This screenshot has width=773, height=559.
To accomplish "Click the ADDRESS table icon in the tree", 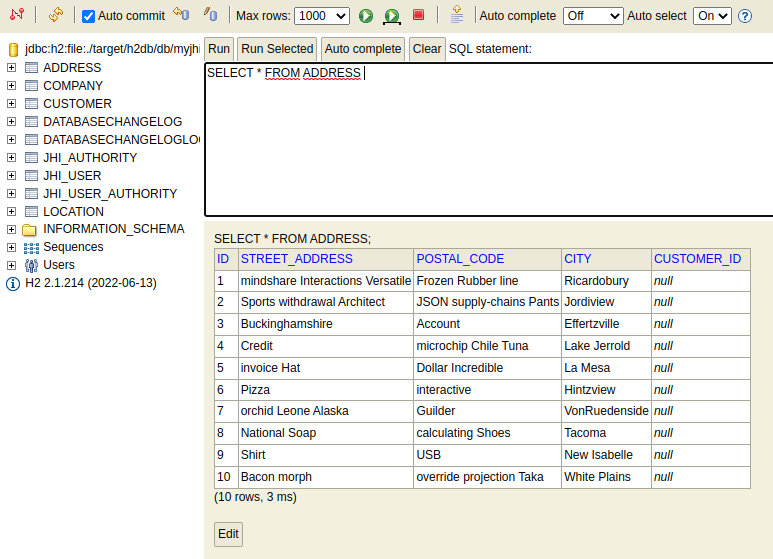I will [32, 68].
